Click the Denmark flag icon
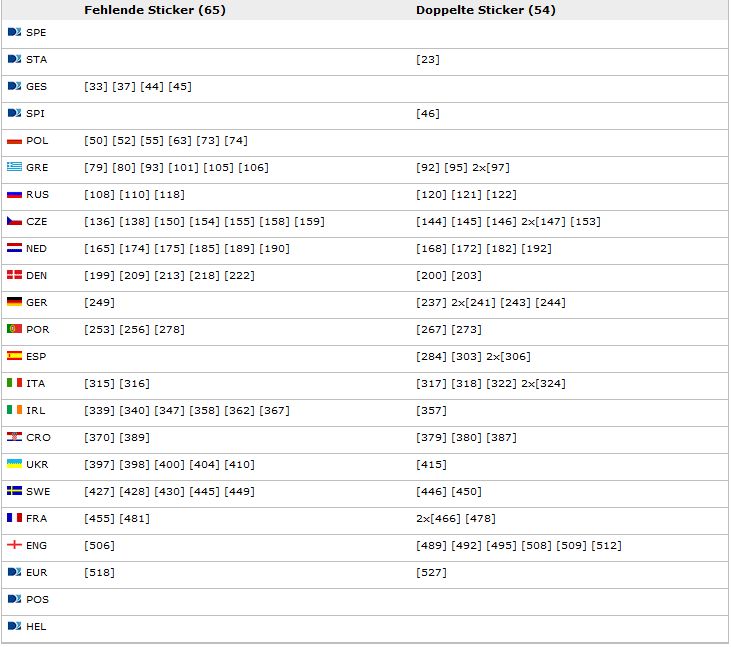731x647 pixels. tap(14, 275)
